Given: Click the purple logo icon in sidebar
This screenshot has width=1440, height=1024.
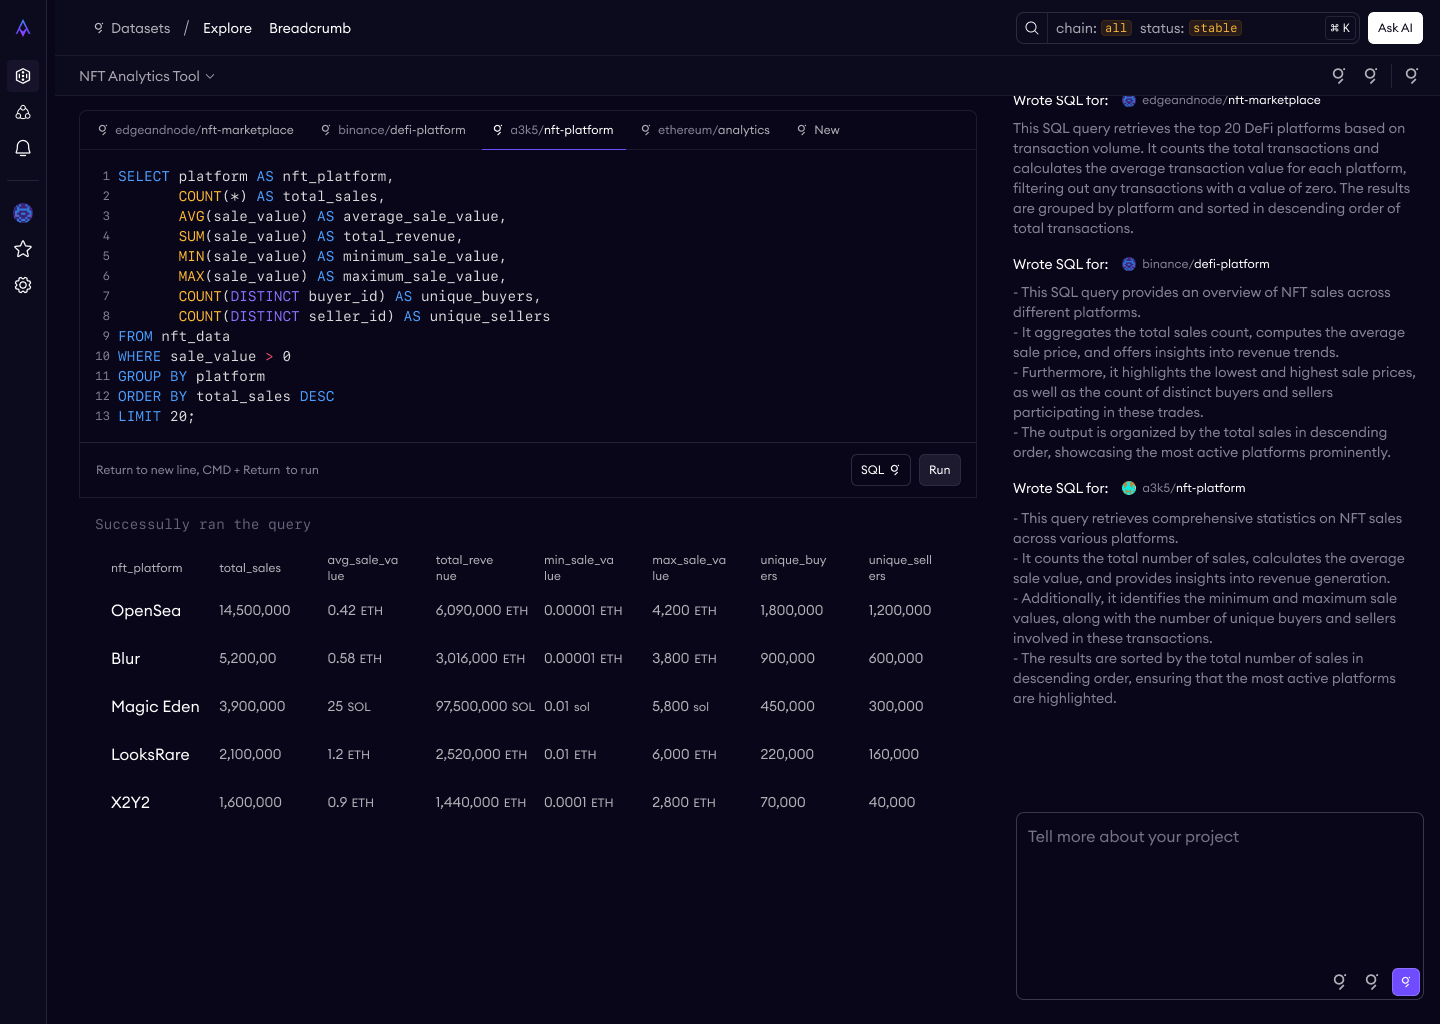Looking at the screenshot, I should [x=23, y=28].
